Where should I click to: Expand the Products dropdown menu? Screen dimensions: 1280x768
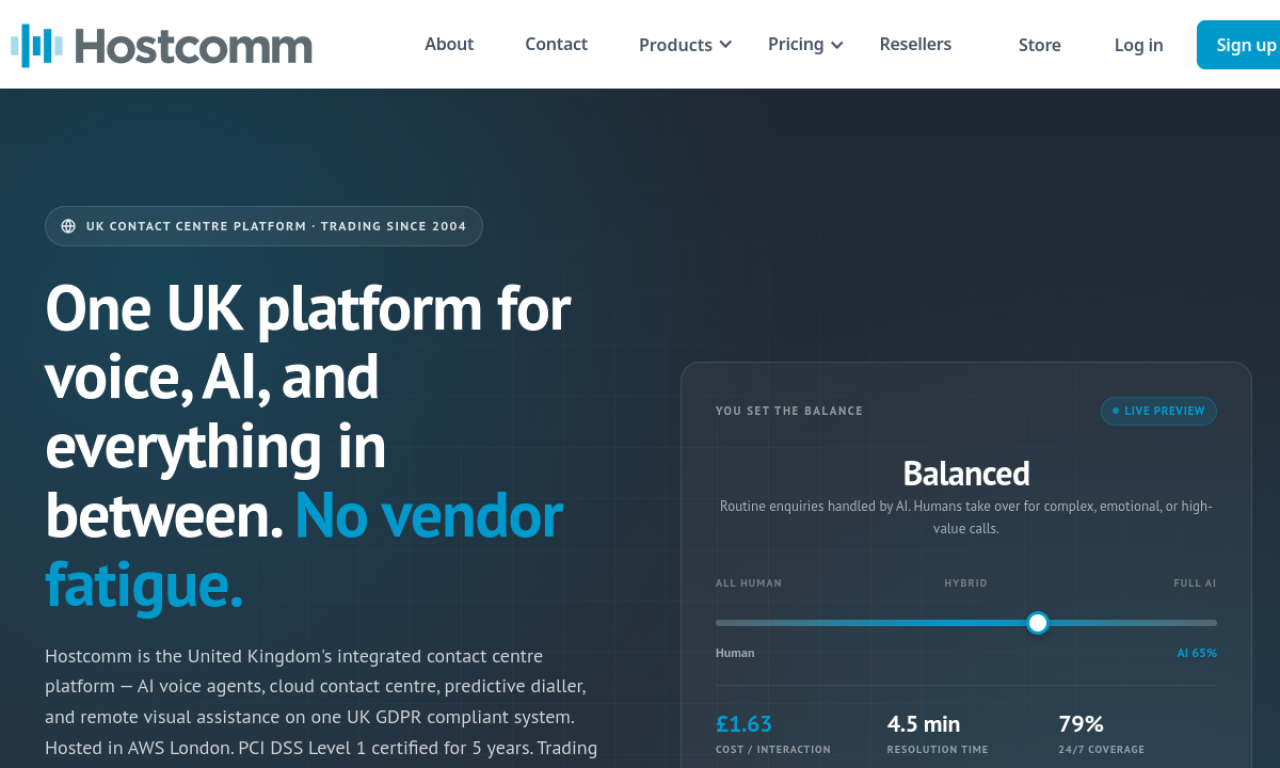[686, 45]
